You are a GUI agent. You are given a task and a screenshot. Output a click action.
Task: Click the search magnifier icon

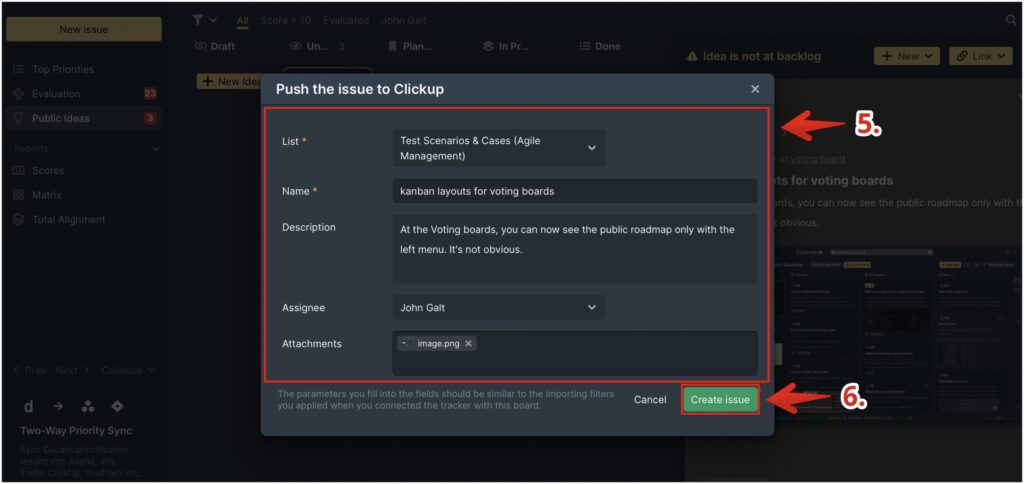[1011, 20]
